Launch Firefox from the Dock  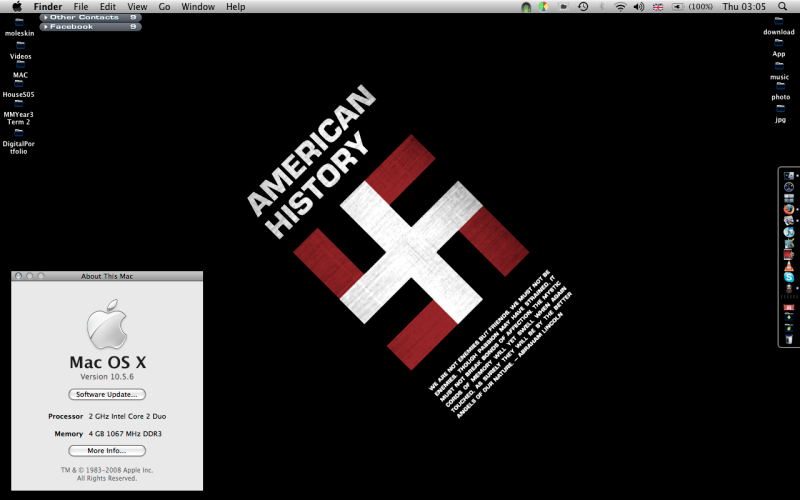pos(789,209)
